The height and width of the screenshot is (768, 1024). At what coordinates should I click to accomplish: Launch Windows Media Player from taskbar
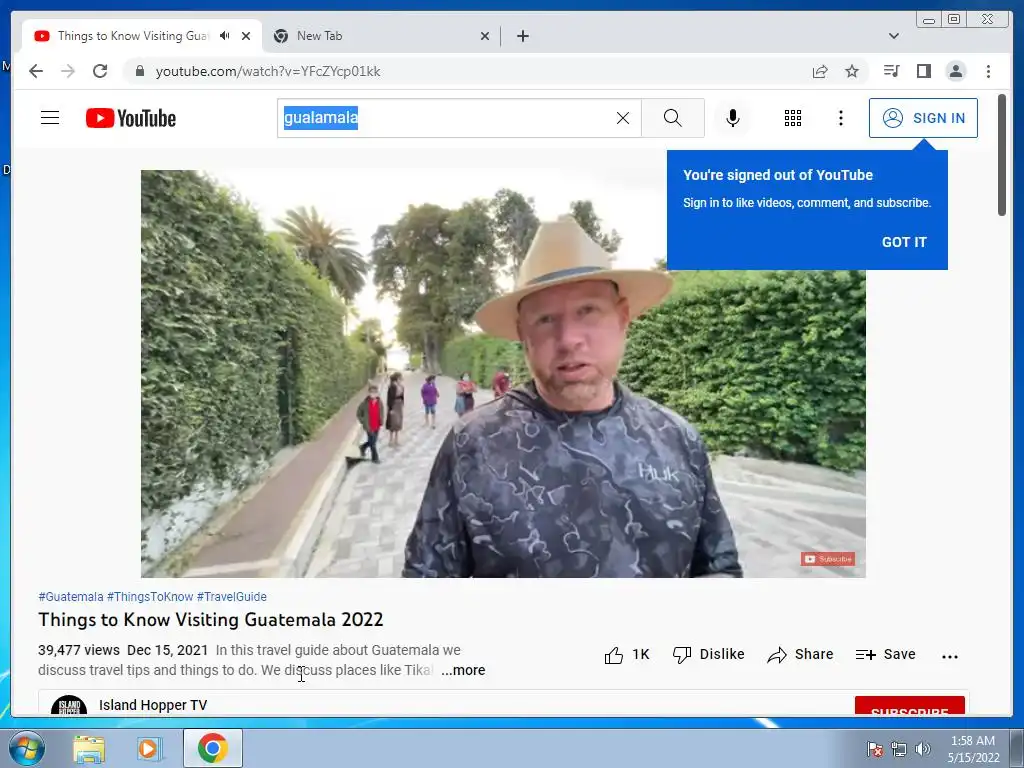click(x=150, y=749)
